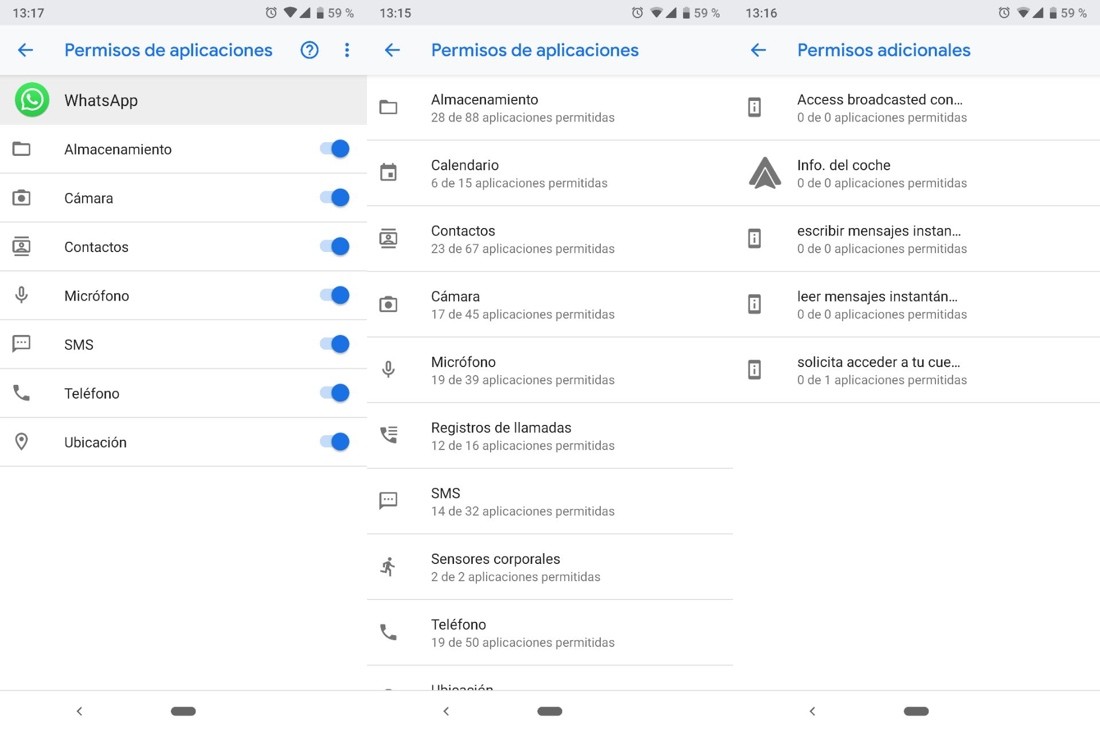This screenshot has width=1100, height=733.
Task: Go back from Permisos adicionales screen
Action: pos(758,50)
